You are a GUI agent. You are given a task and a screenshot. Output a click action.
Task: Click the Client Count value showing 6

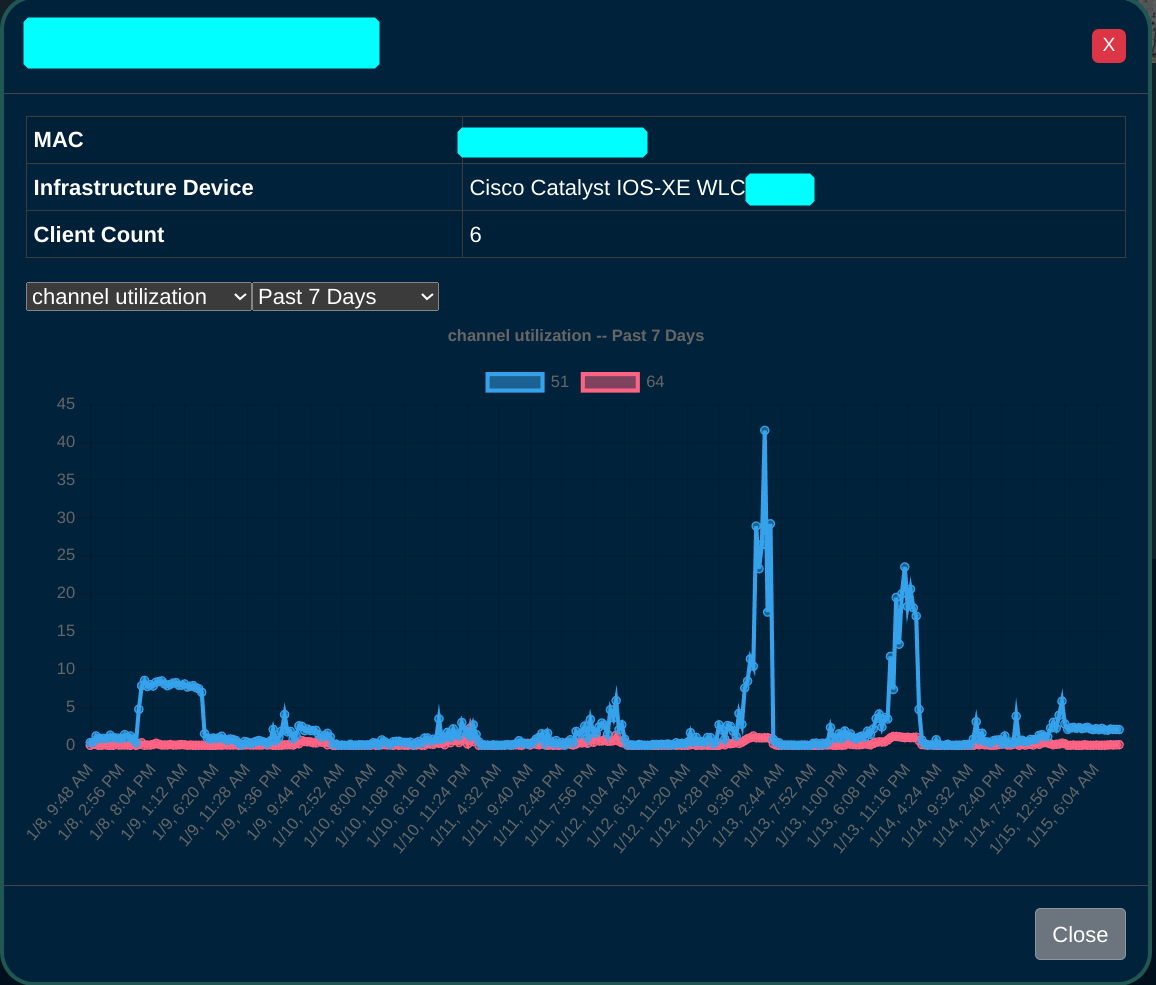[x=474, y=234]
